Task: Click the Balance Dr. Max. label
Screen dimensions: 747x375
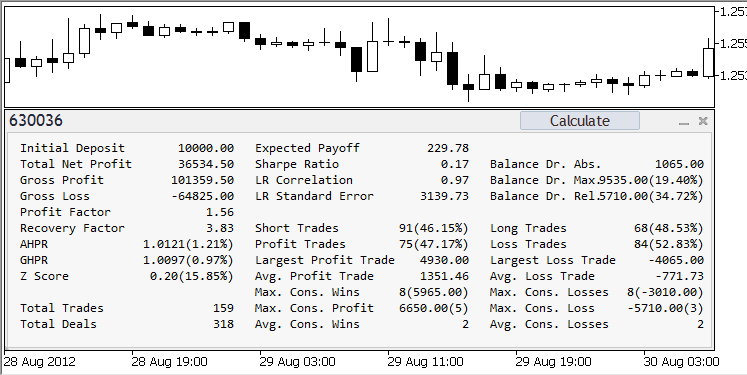Action: pos(544,180)
